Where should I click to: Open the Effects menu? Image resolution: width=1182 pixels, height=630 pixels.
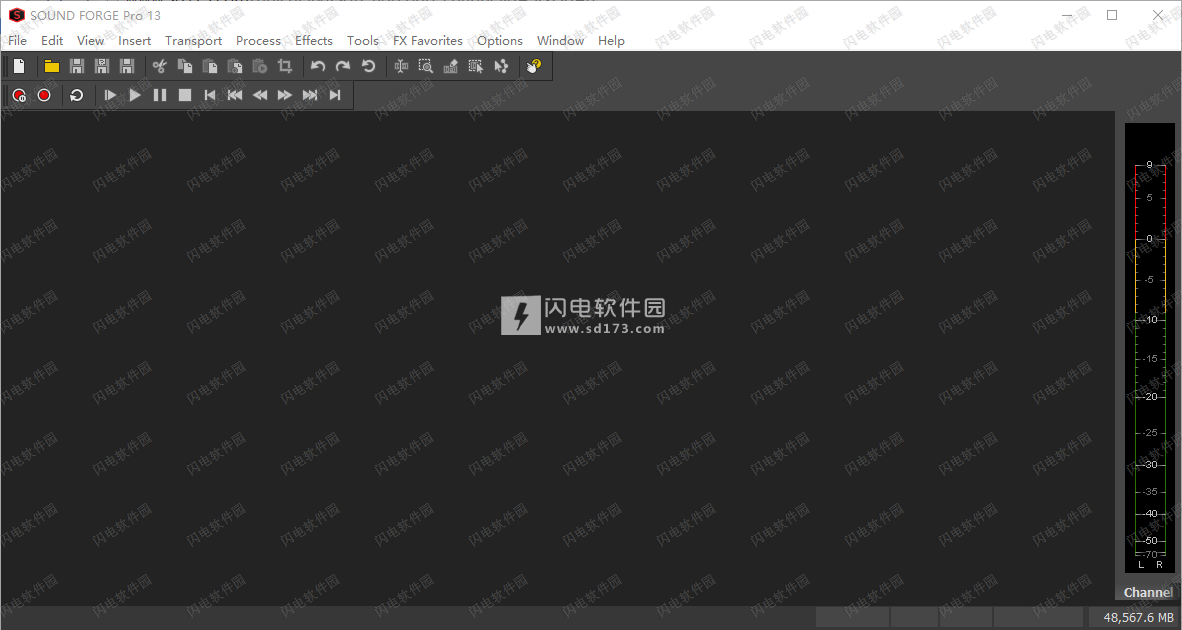[314, 41]
